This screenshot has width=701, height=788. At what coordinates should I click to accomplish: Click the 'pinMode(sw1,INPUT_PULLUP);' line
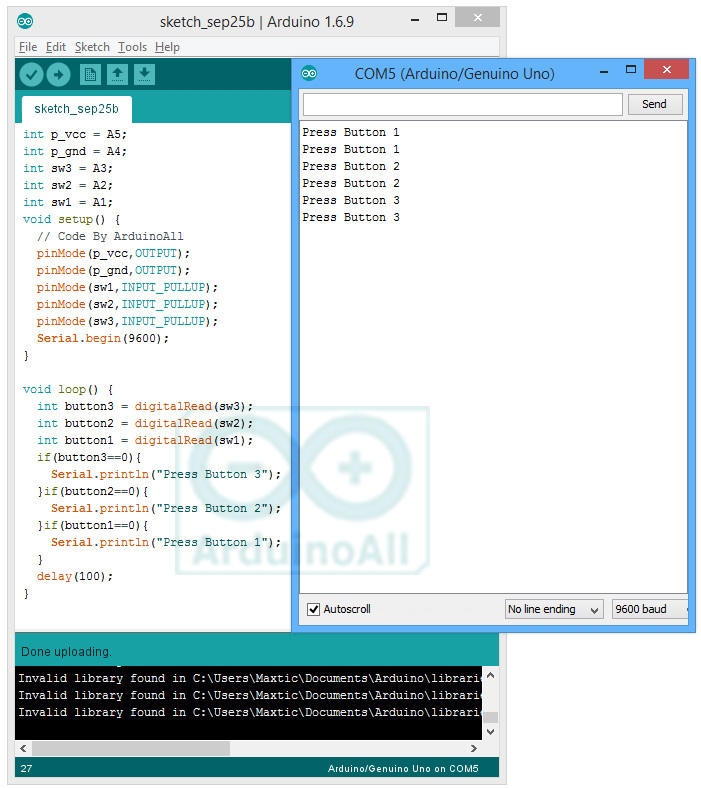[x=127, y=287]
